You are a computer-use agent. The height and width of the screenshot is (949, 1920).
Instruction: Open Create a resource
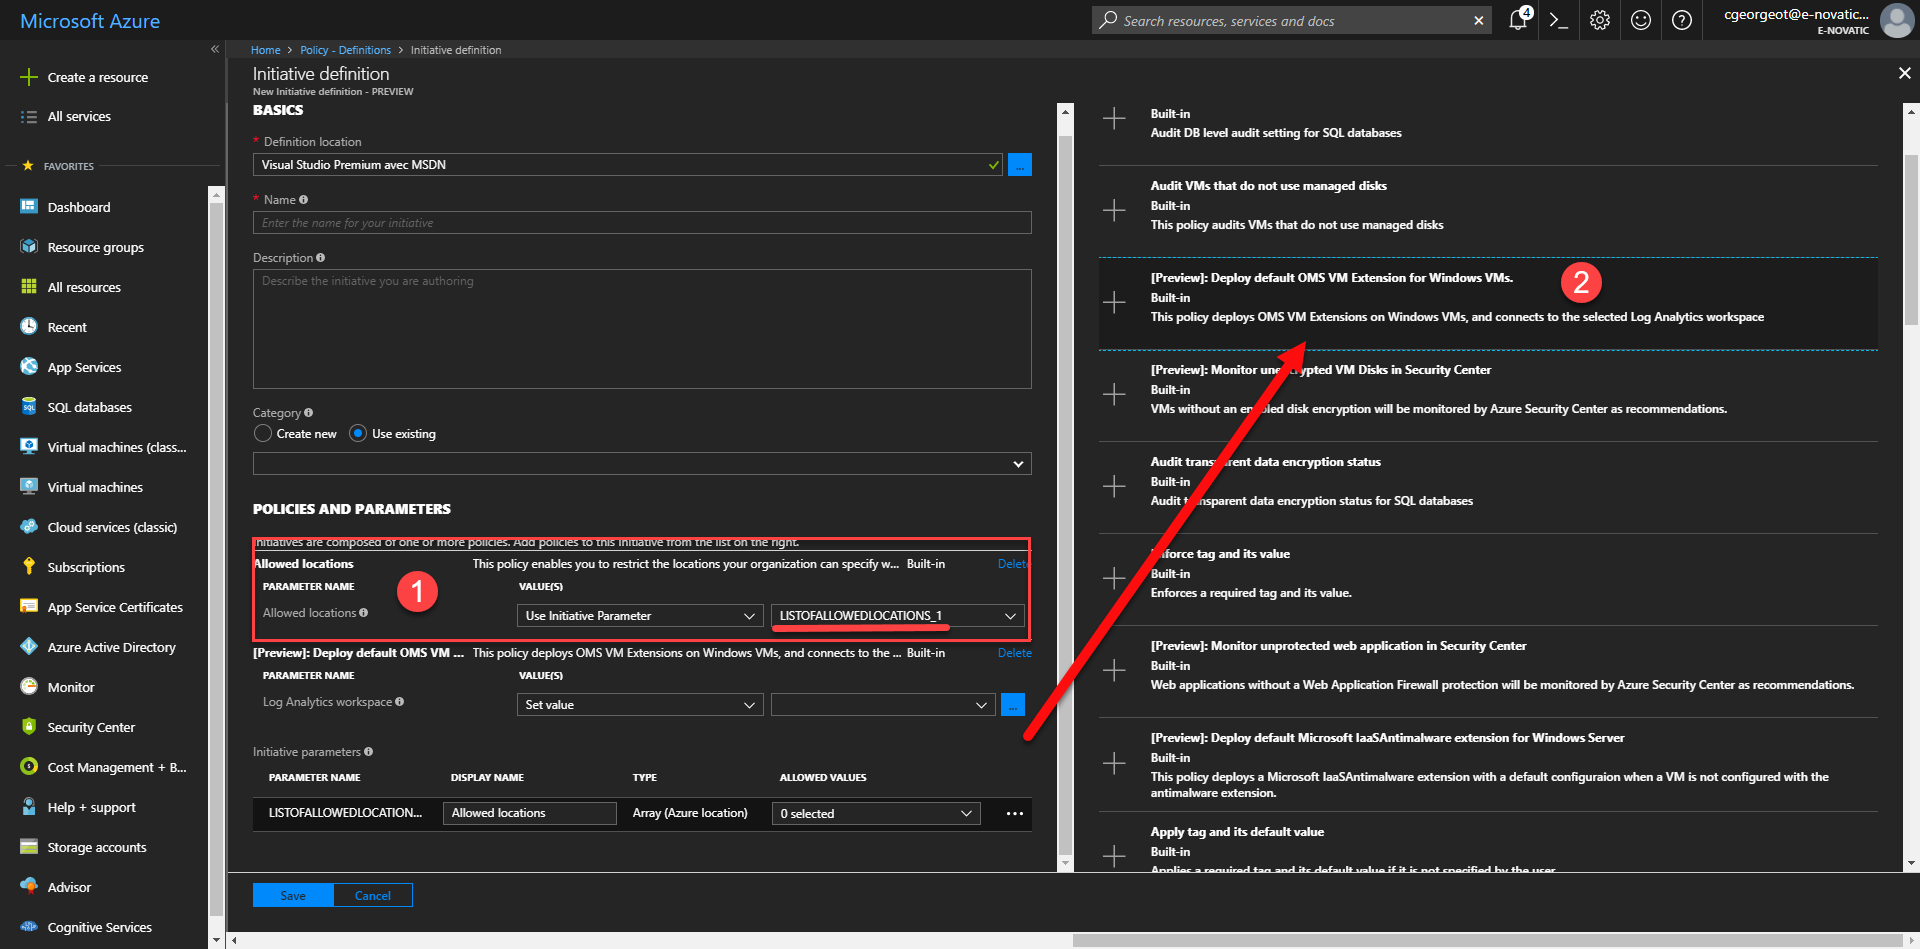click(x=98, y=77)
